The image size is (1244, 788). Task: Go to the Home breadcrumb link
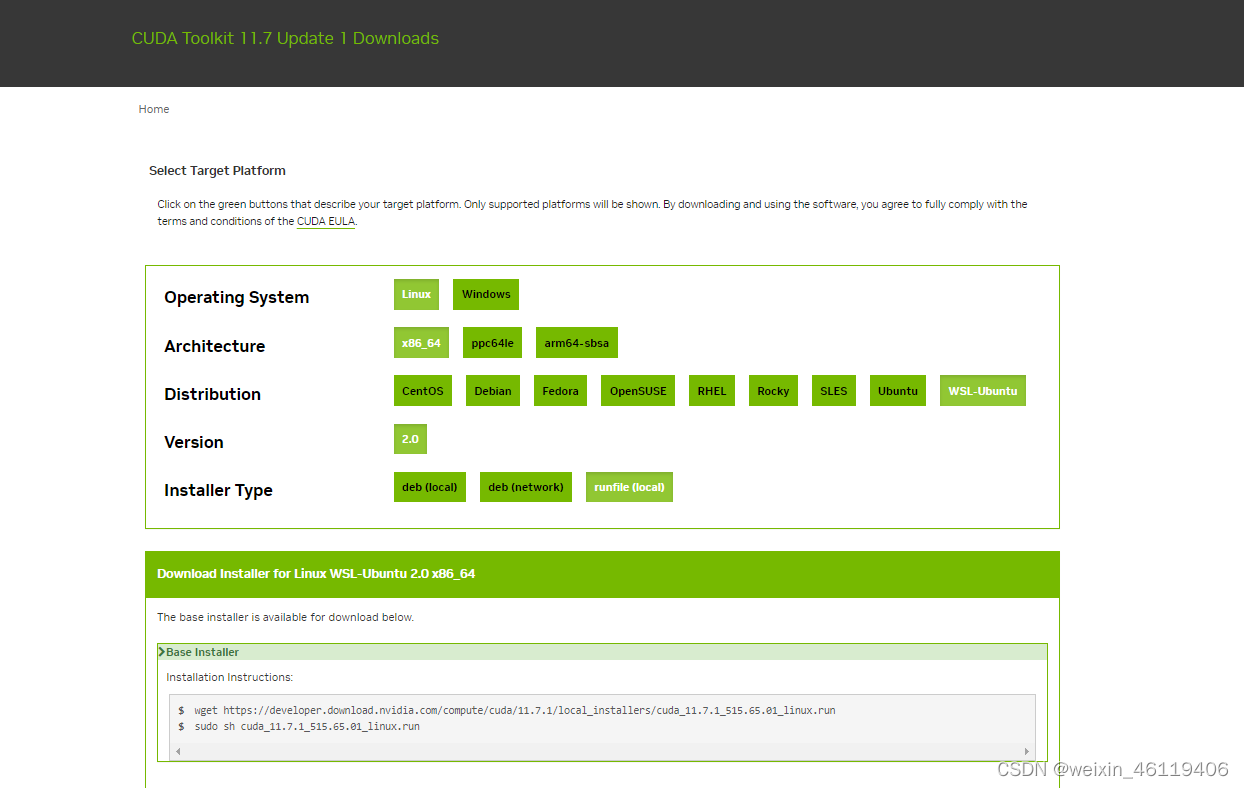pyautogui.click(x=154, y=109)
